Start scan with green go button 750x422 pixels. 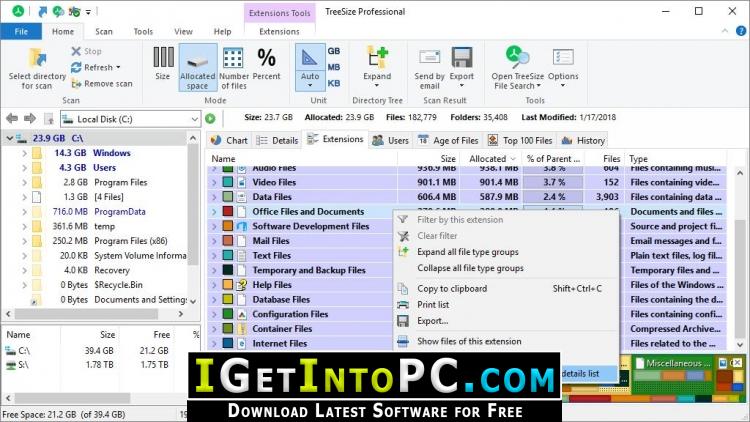pyautogui.click(x=210, y=119)
